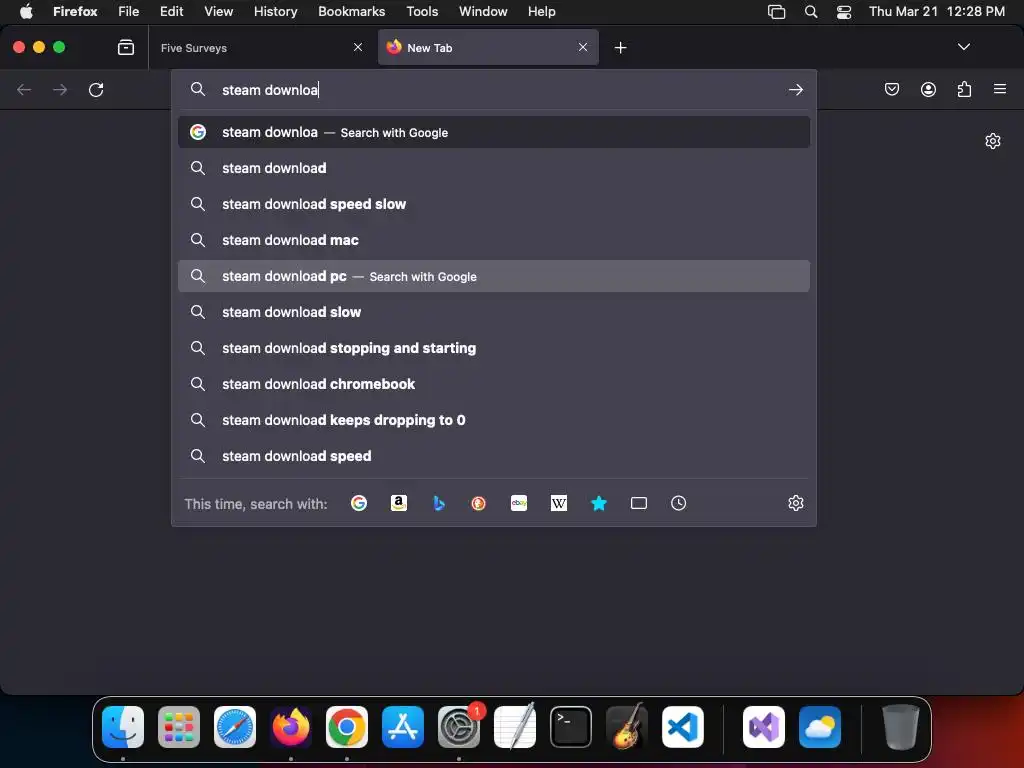
Task: Close the Five Surveys tab
Action: [358, 47]
